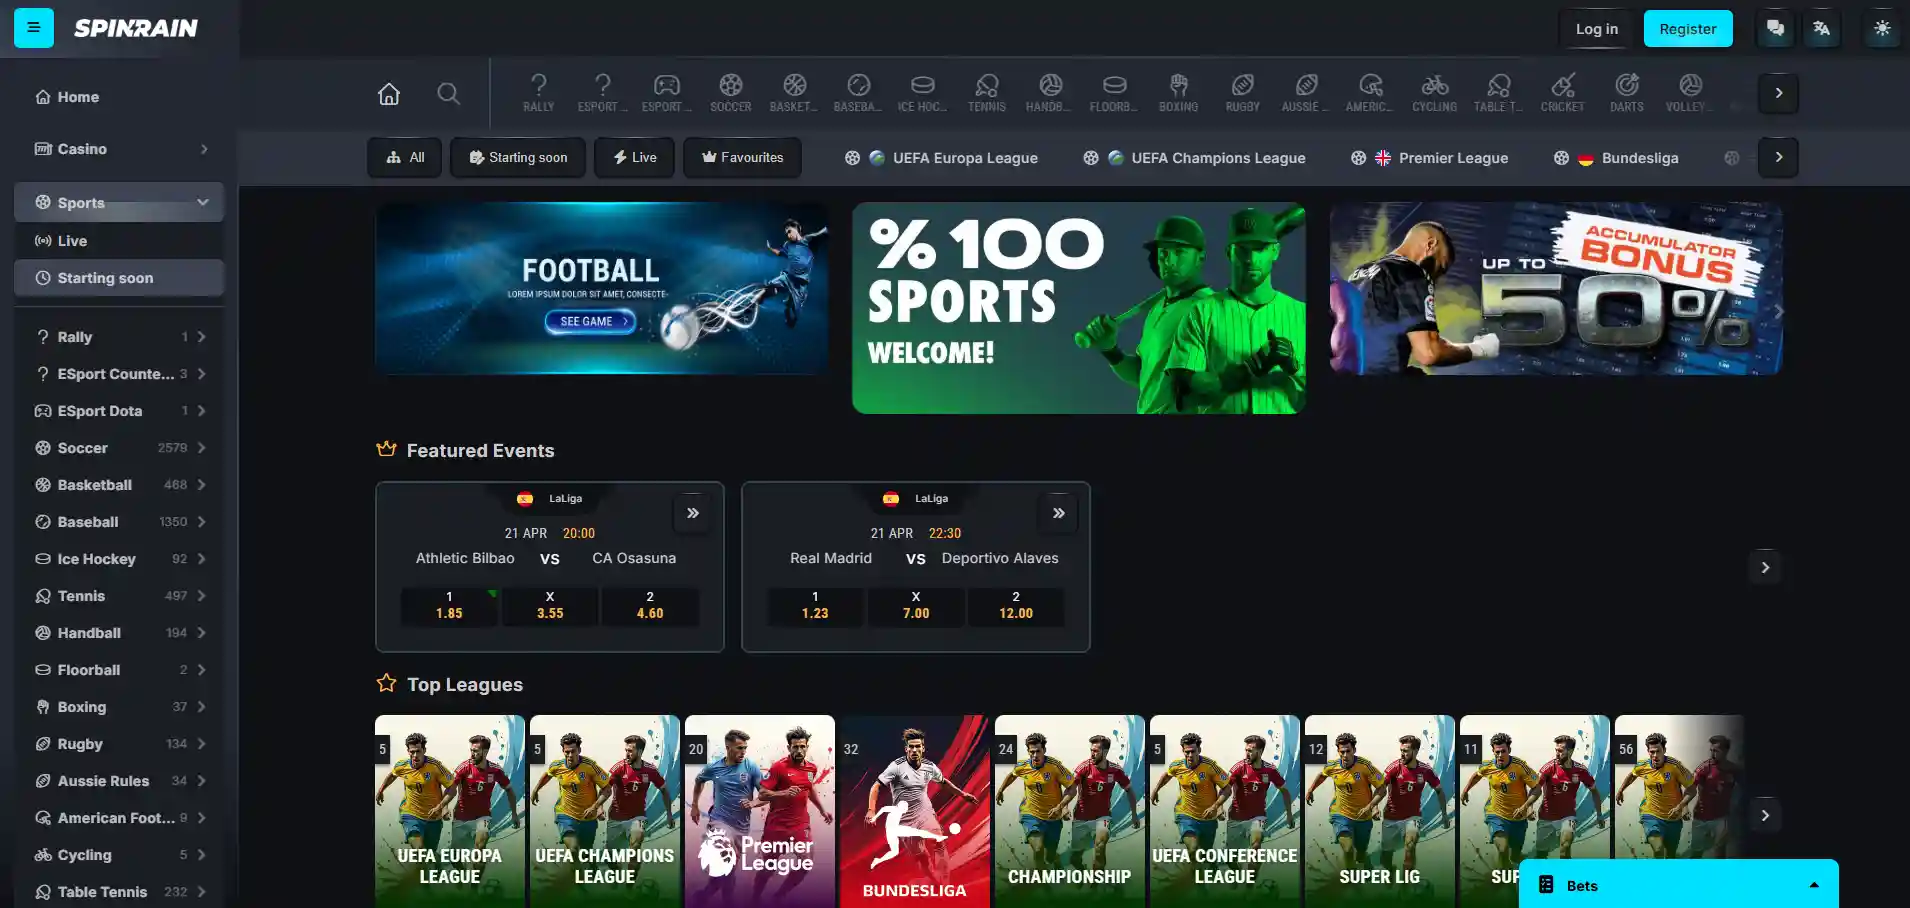1910x908 pixels.
Task: Toggle the light/dark theme sun icon
Action: tap(1882, 28)
